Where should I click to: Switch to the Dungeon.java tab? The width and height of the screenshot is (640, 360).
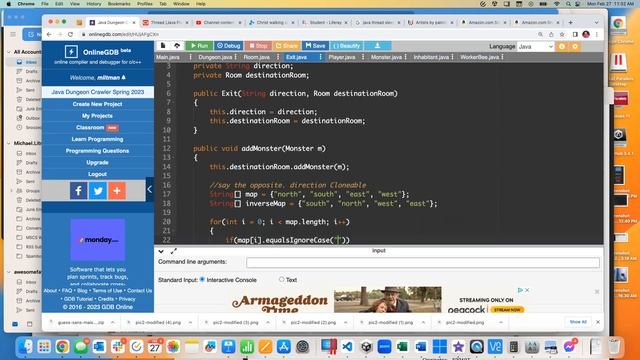(x=215, y=57)
